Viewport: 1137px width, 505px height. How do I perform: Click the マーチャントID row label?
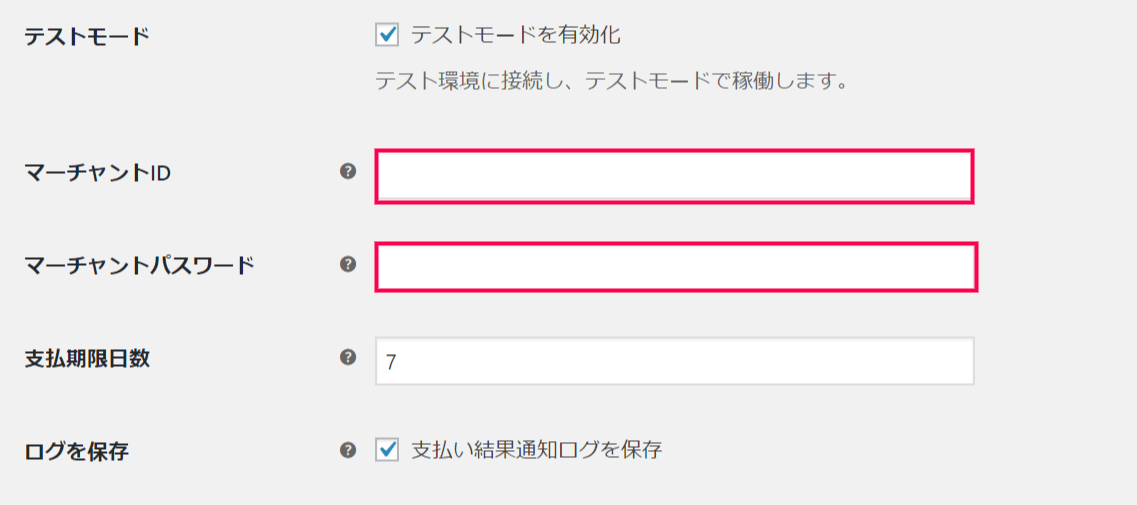pos(97,173)
